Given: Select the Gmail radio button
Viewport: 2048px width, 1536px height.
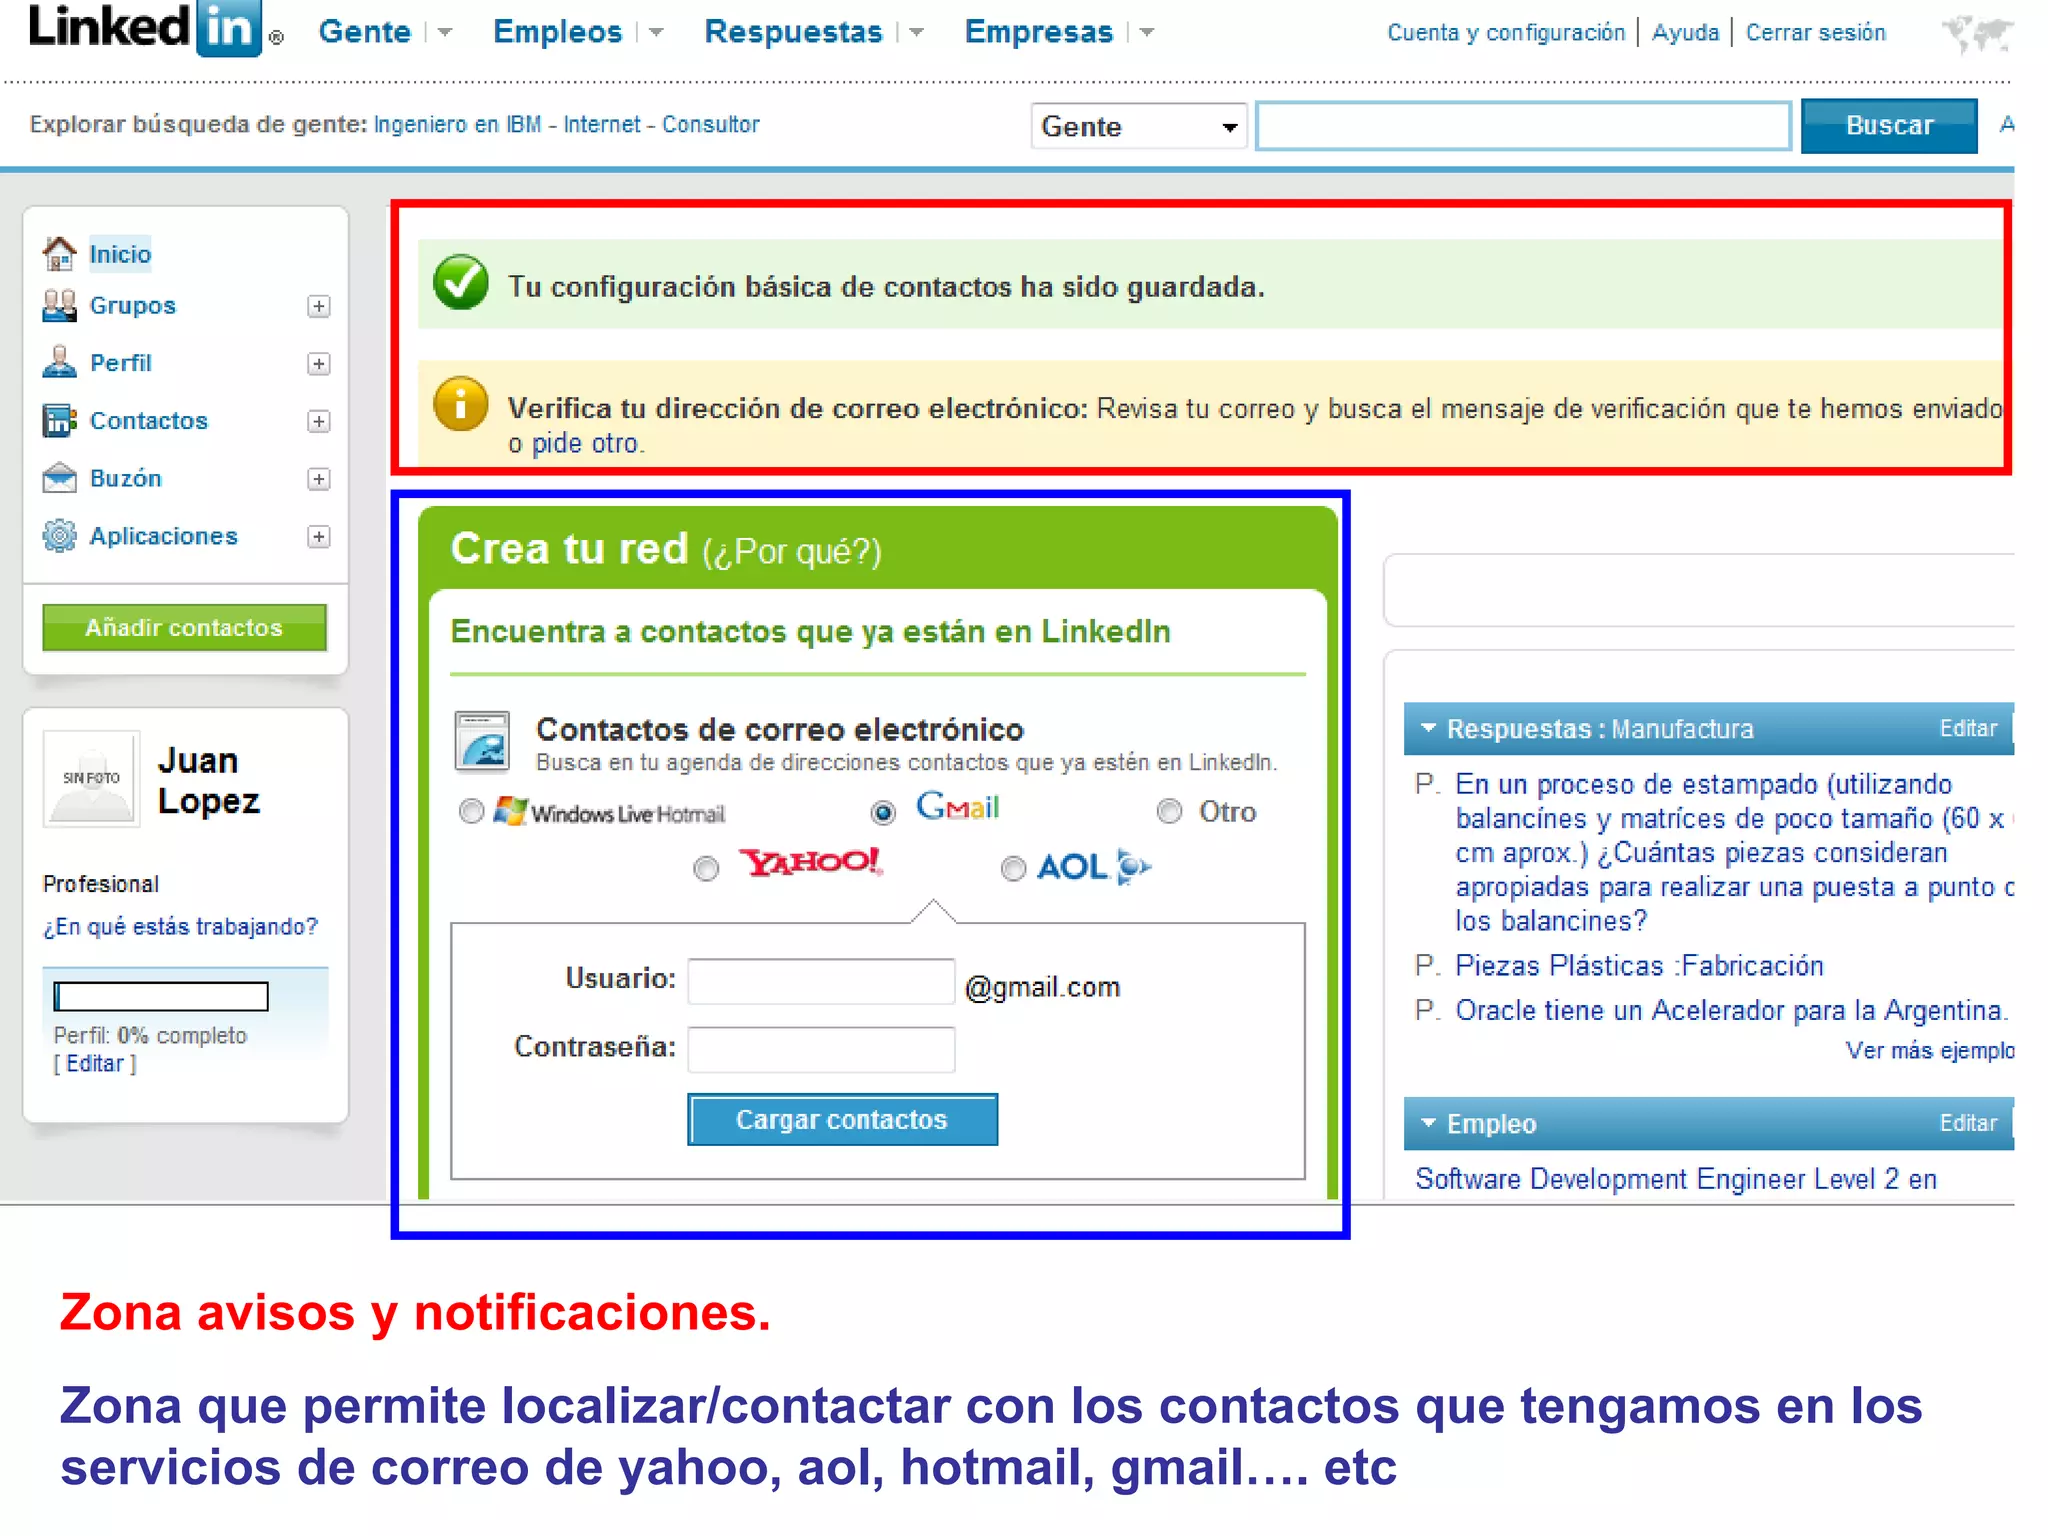Looking at the screenshot, I should pyautogui.click(x=883, y=812).
